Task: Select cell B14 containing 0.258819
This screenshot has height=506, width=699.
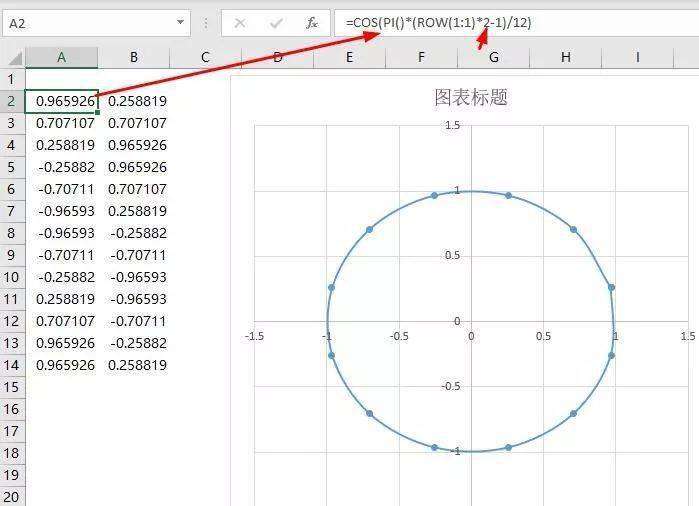Action: (134, 365)
